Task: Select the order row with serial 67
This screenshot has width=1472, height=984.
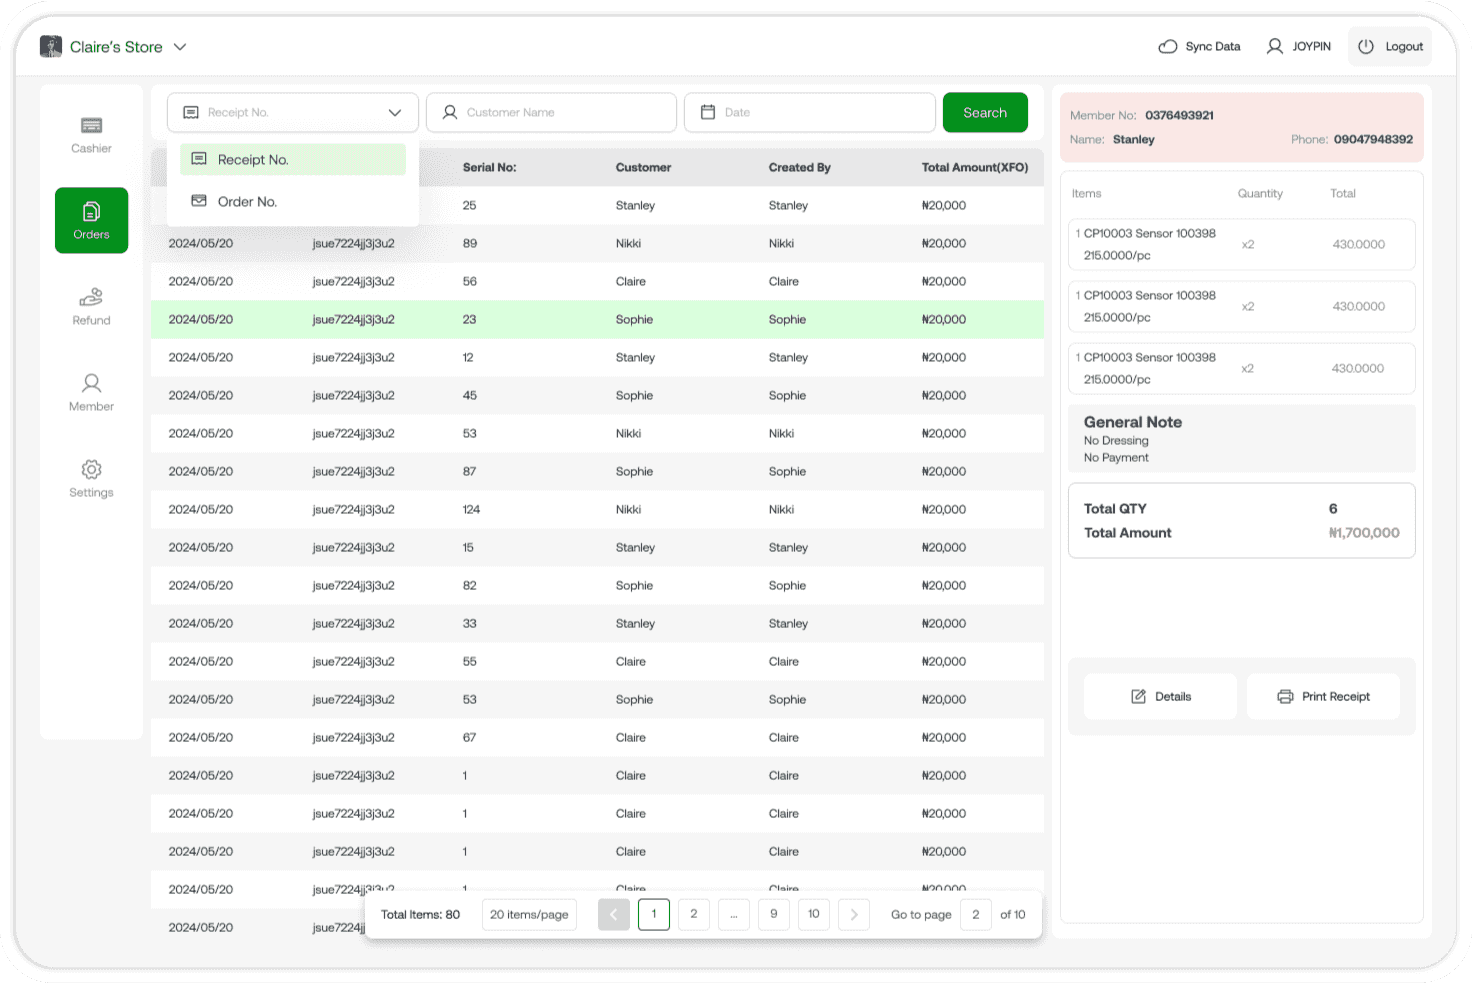Action: tap(597, 737)
